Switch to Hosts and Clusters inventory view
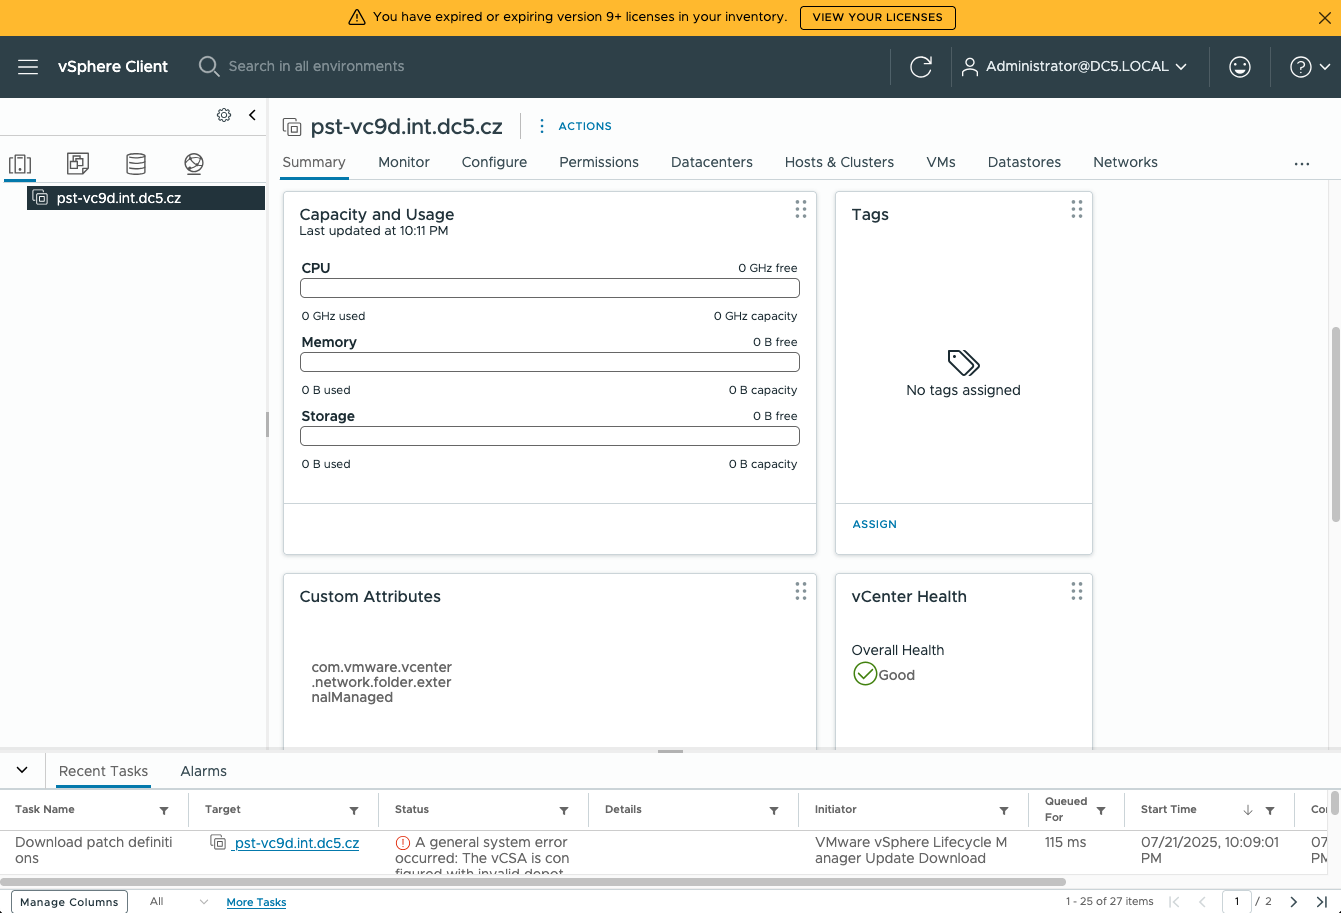 (x=20, y=164)
